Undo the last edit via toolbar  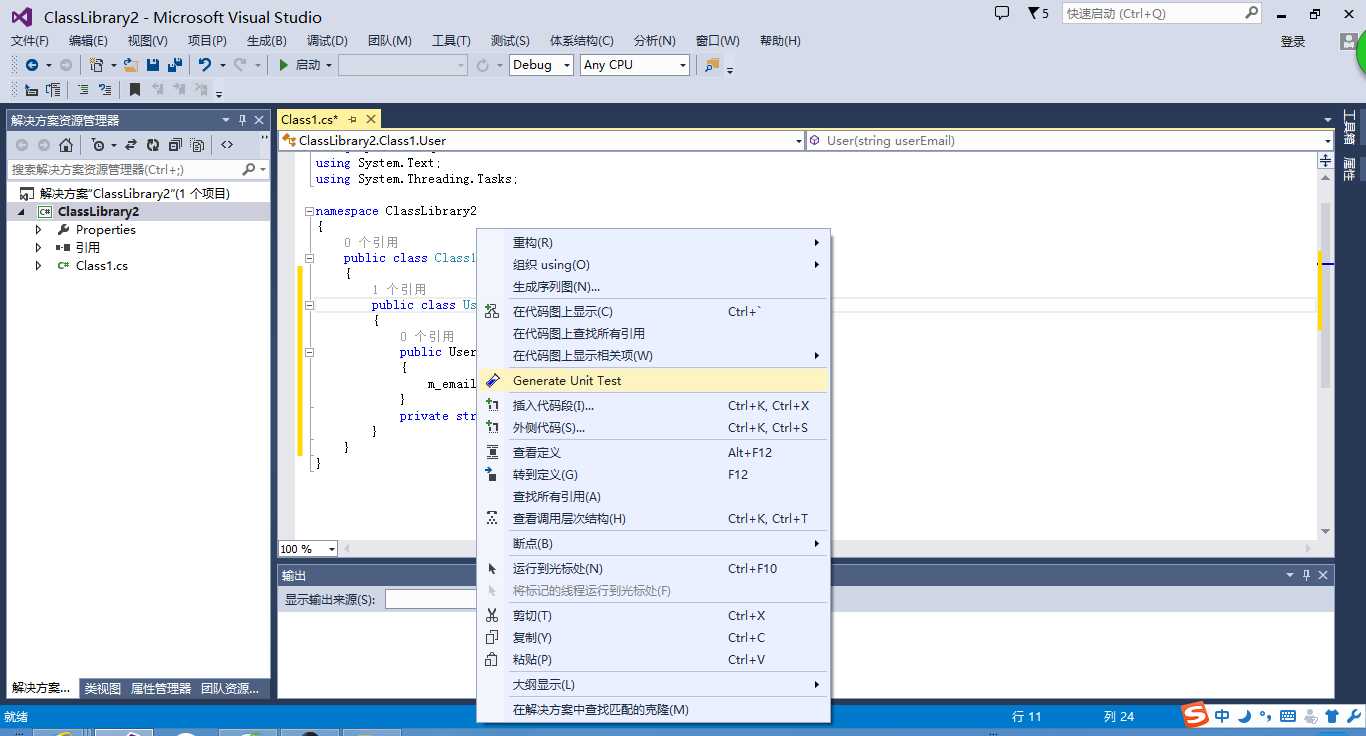[204, 65]
